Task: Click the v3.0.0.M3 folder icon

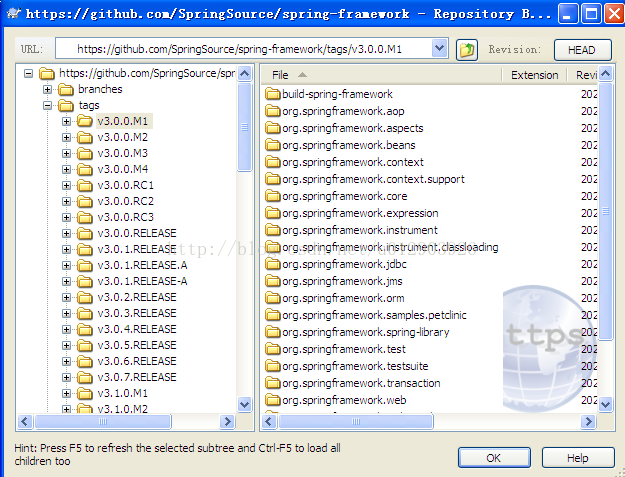Action: (x=85, y=153)
